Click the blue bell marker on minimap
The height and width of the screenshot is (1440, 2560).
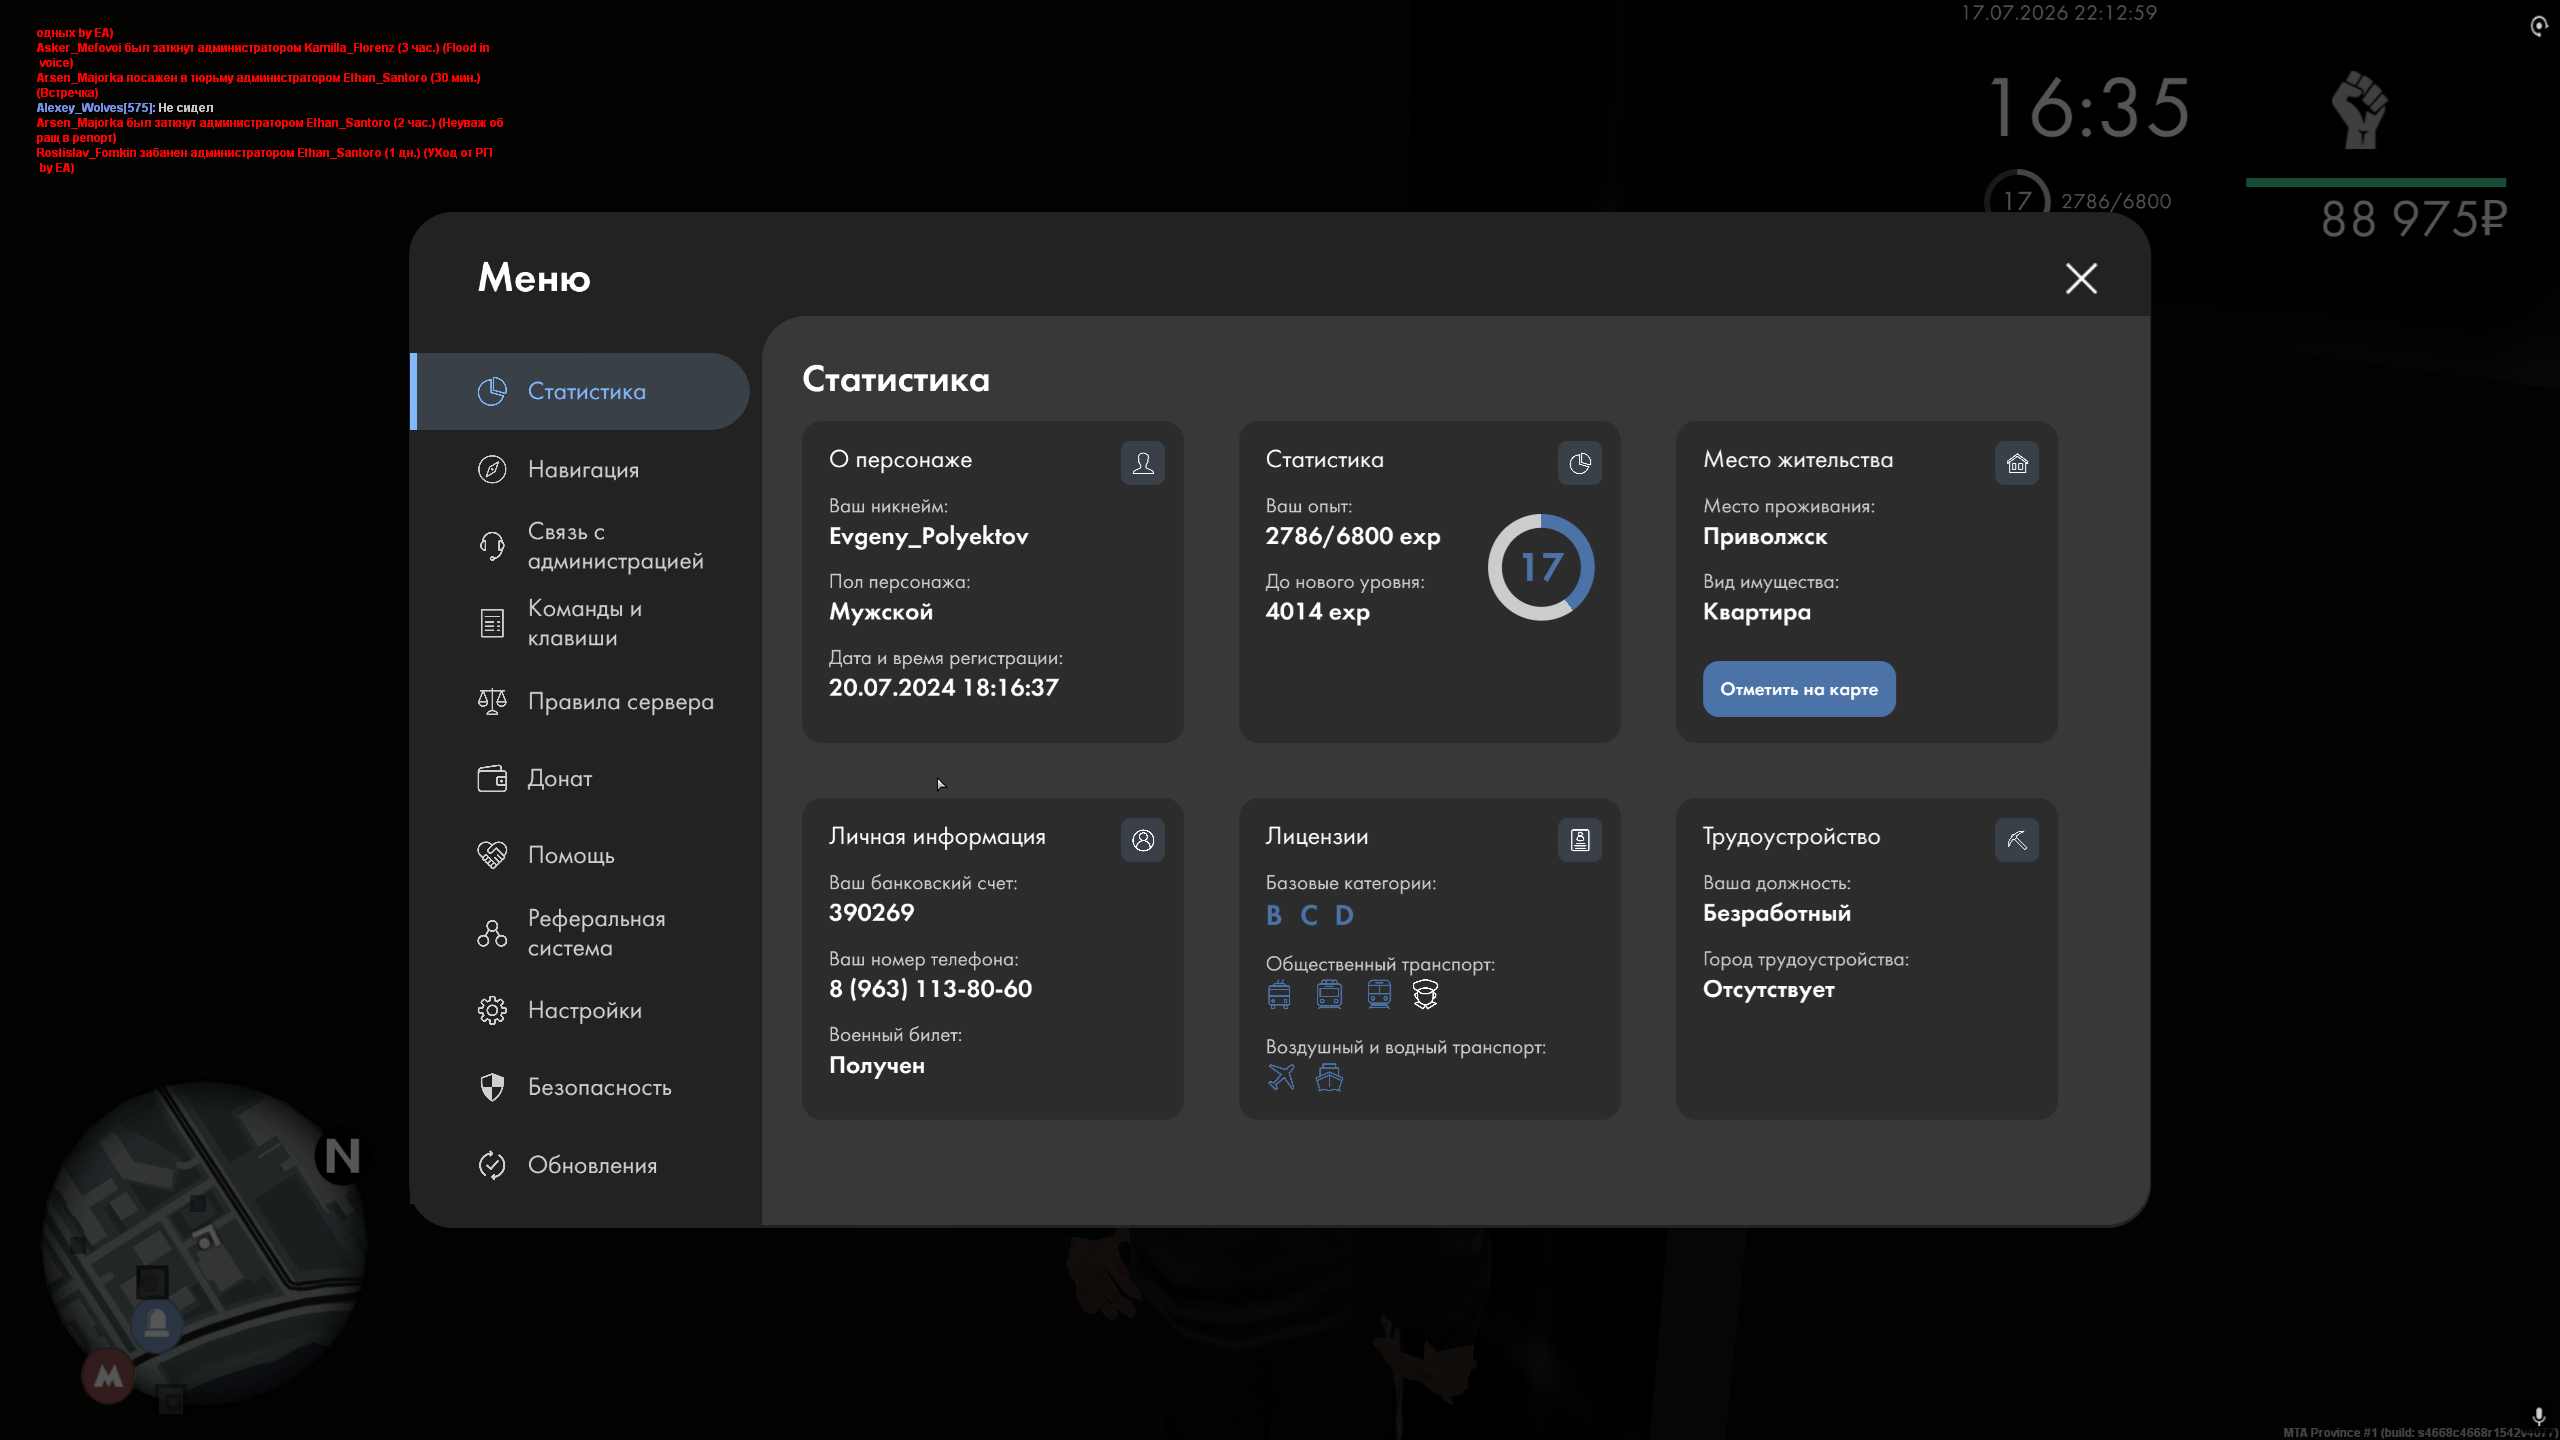tap(157, 1325)
